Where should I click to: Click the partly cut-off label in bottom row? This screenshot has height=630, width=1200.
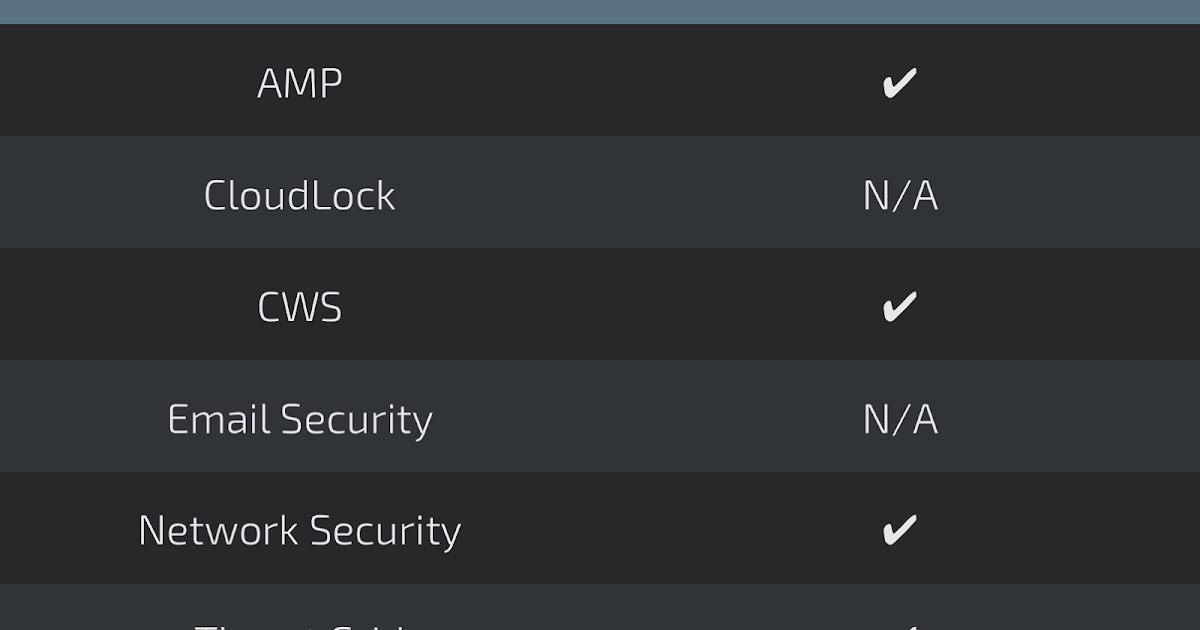click(x=300, y=626)
